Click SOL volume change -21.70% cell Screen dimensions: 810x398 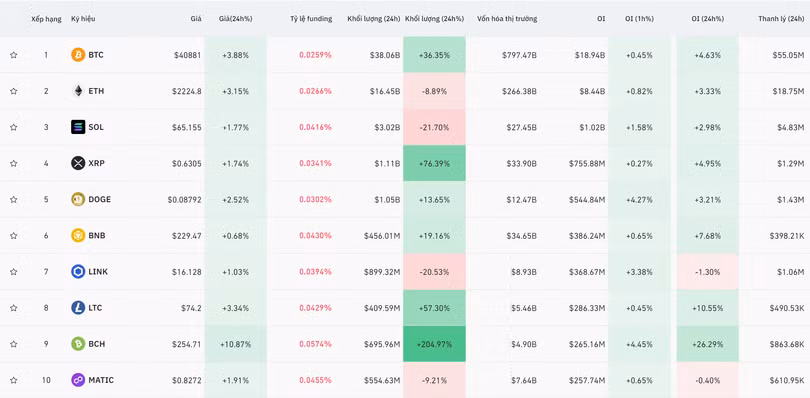[x=434, y=127]
